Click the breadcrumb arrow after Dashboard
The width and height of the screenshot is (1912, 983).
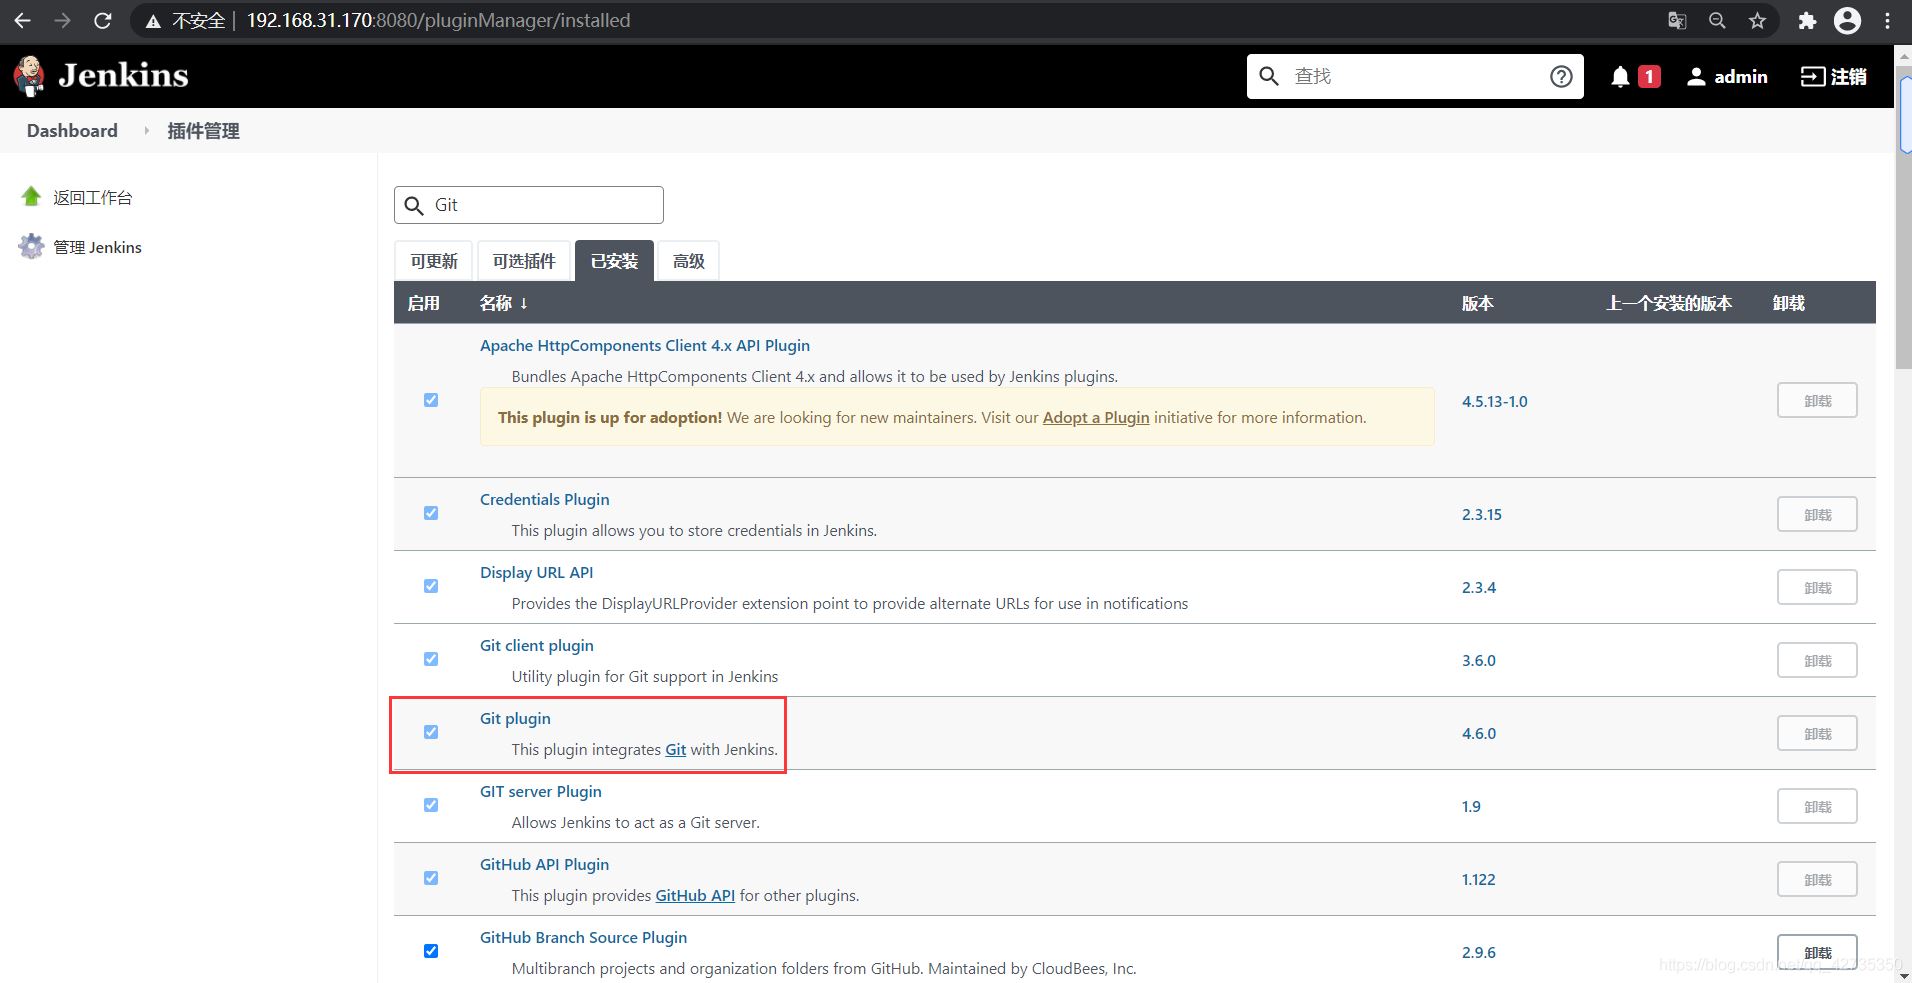tap(146, 131)
